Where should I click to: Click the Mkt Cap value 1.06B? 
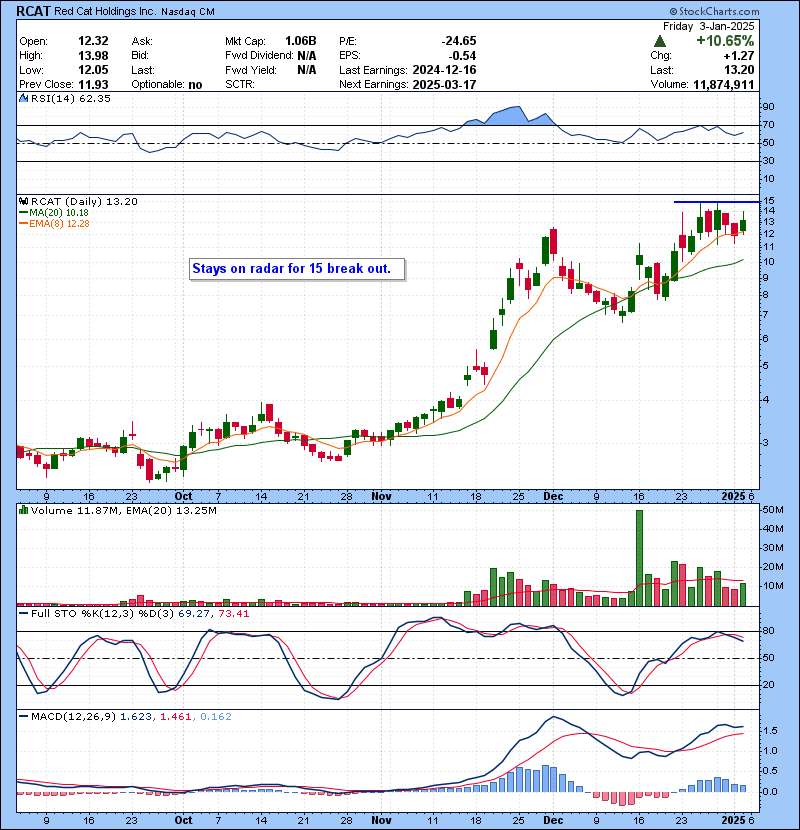click(x=301, y=41)
